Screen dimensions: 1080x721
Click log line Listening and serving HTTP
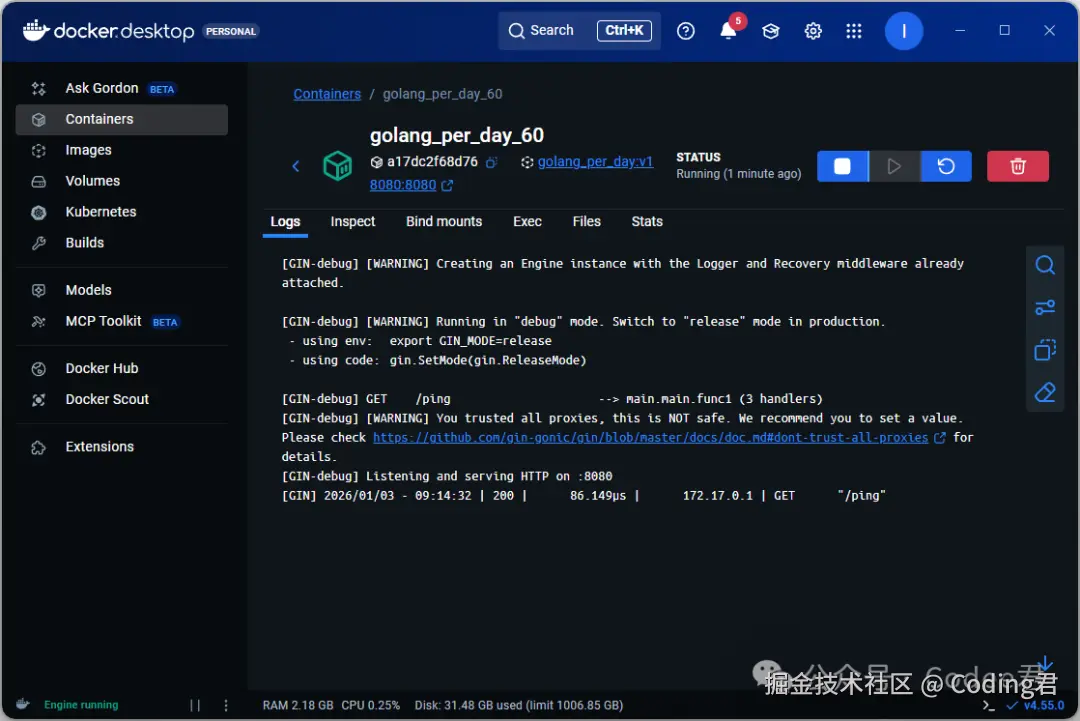[447, 477]
